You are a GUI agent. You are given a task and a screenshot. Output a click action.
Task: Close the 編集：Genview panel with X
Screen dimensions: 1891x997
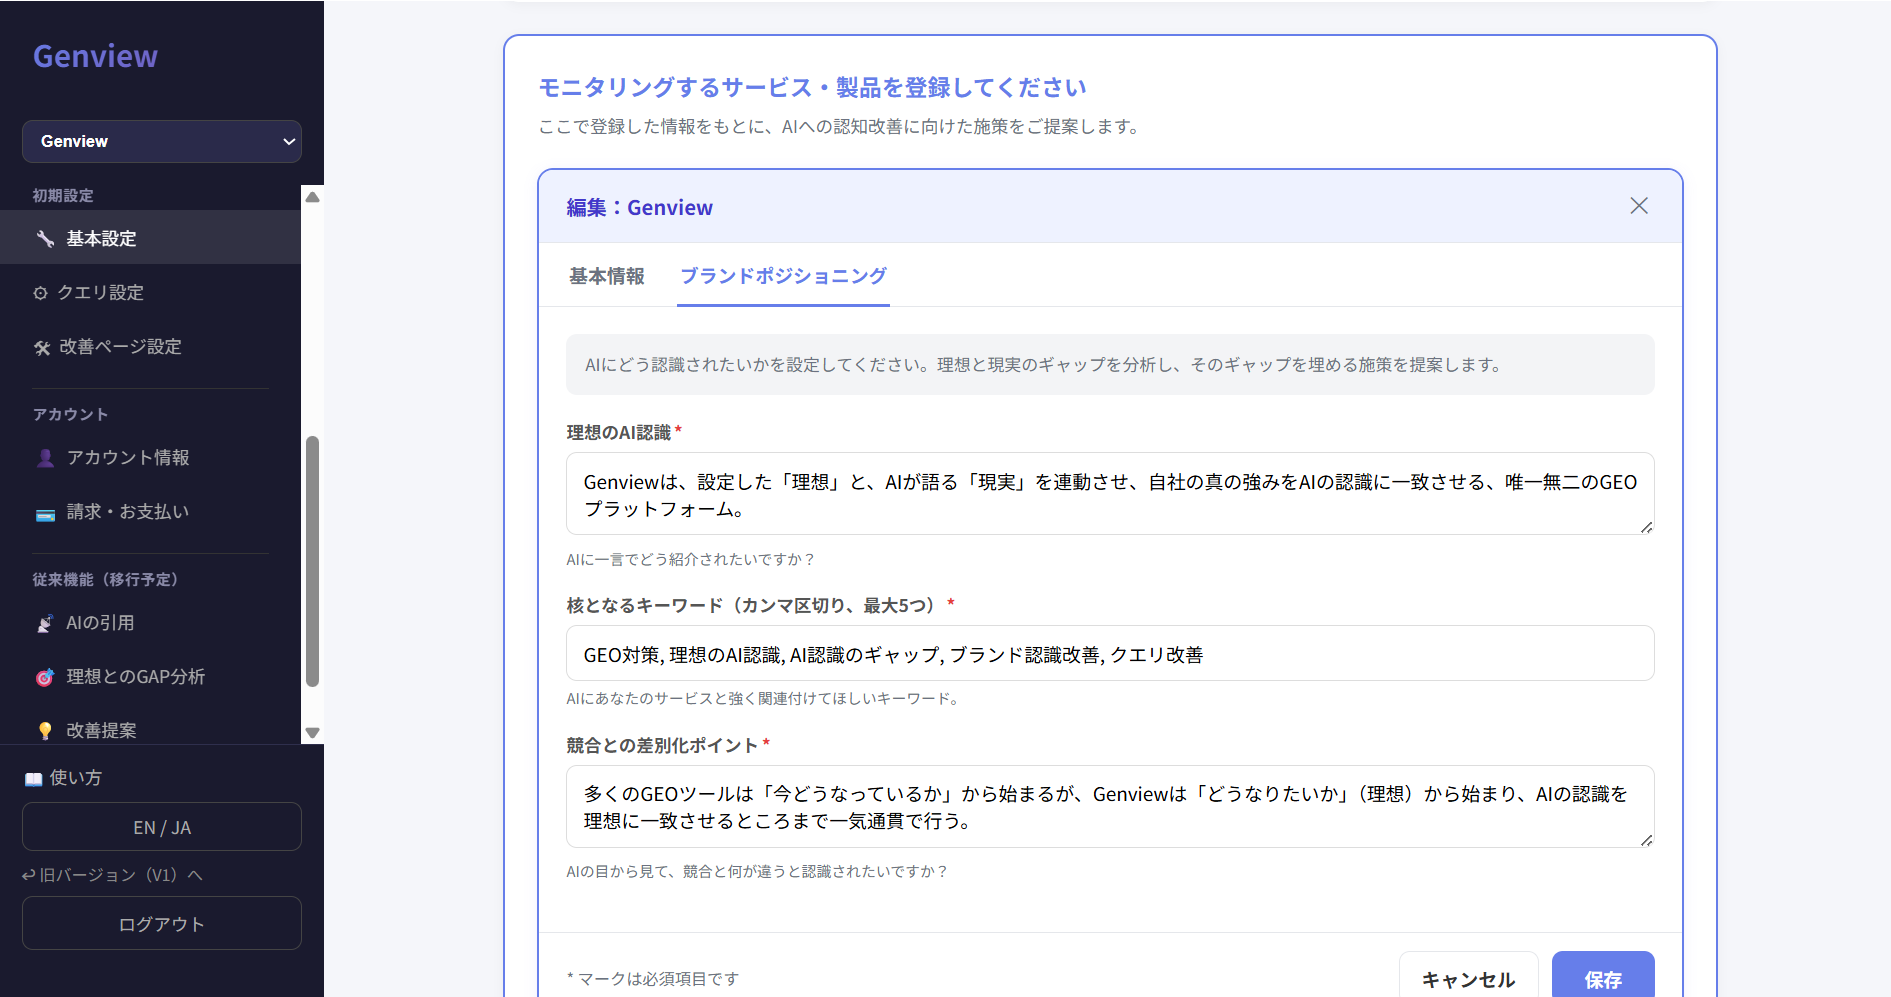1639,206
